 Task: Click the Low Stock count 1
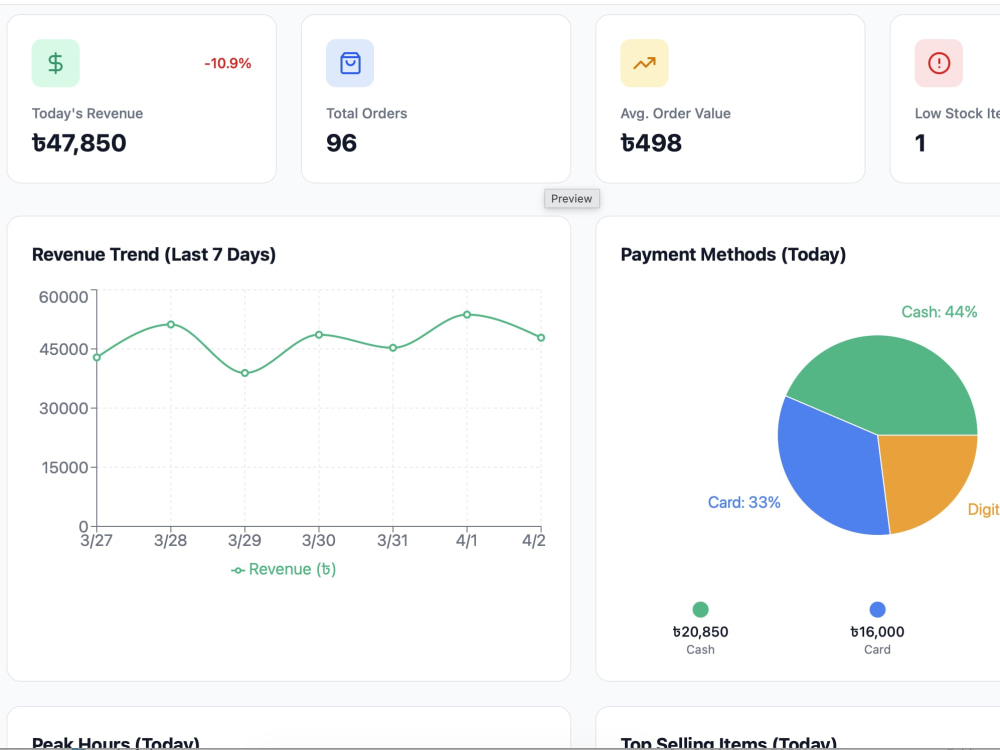point(920,143)
